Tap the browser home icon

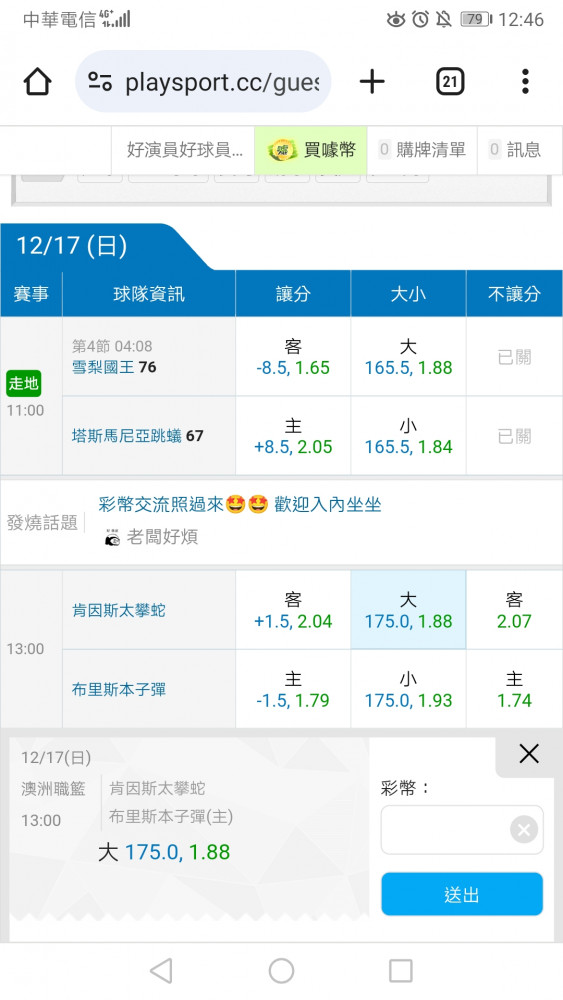click(x=38, y=82)
